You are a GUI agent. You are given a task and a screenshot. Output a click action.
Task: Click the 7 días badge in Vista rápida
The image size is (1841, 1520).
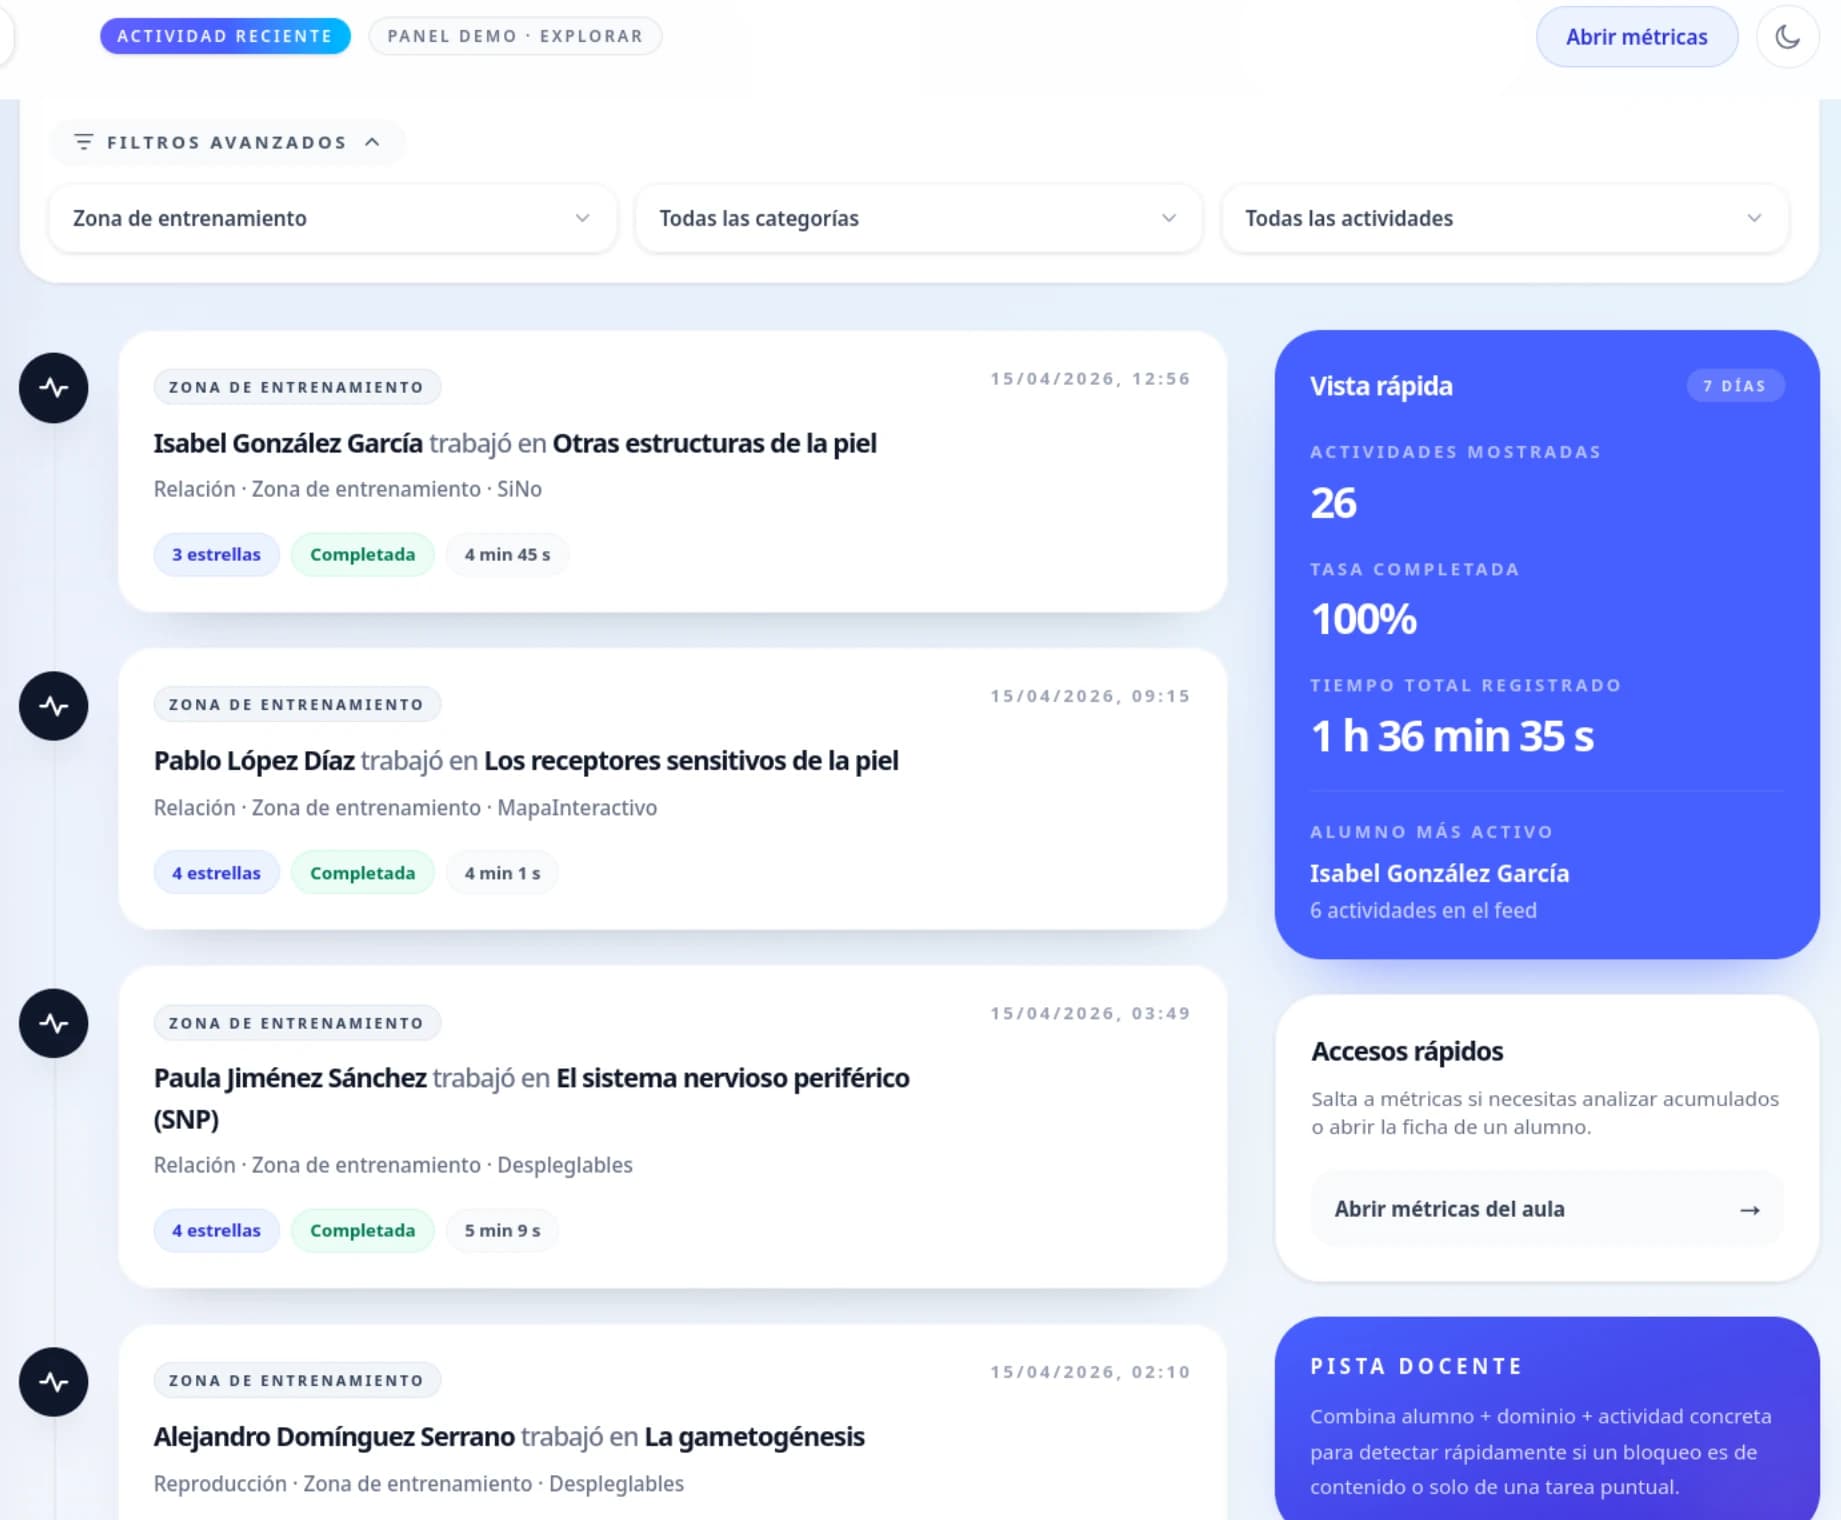coord(1734,386)
